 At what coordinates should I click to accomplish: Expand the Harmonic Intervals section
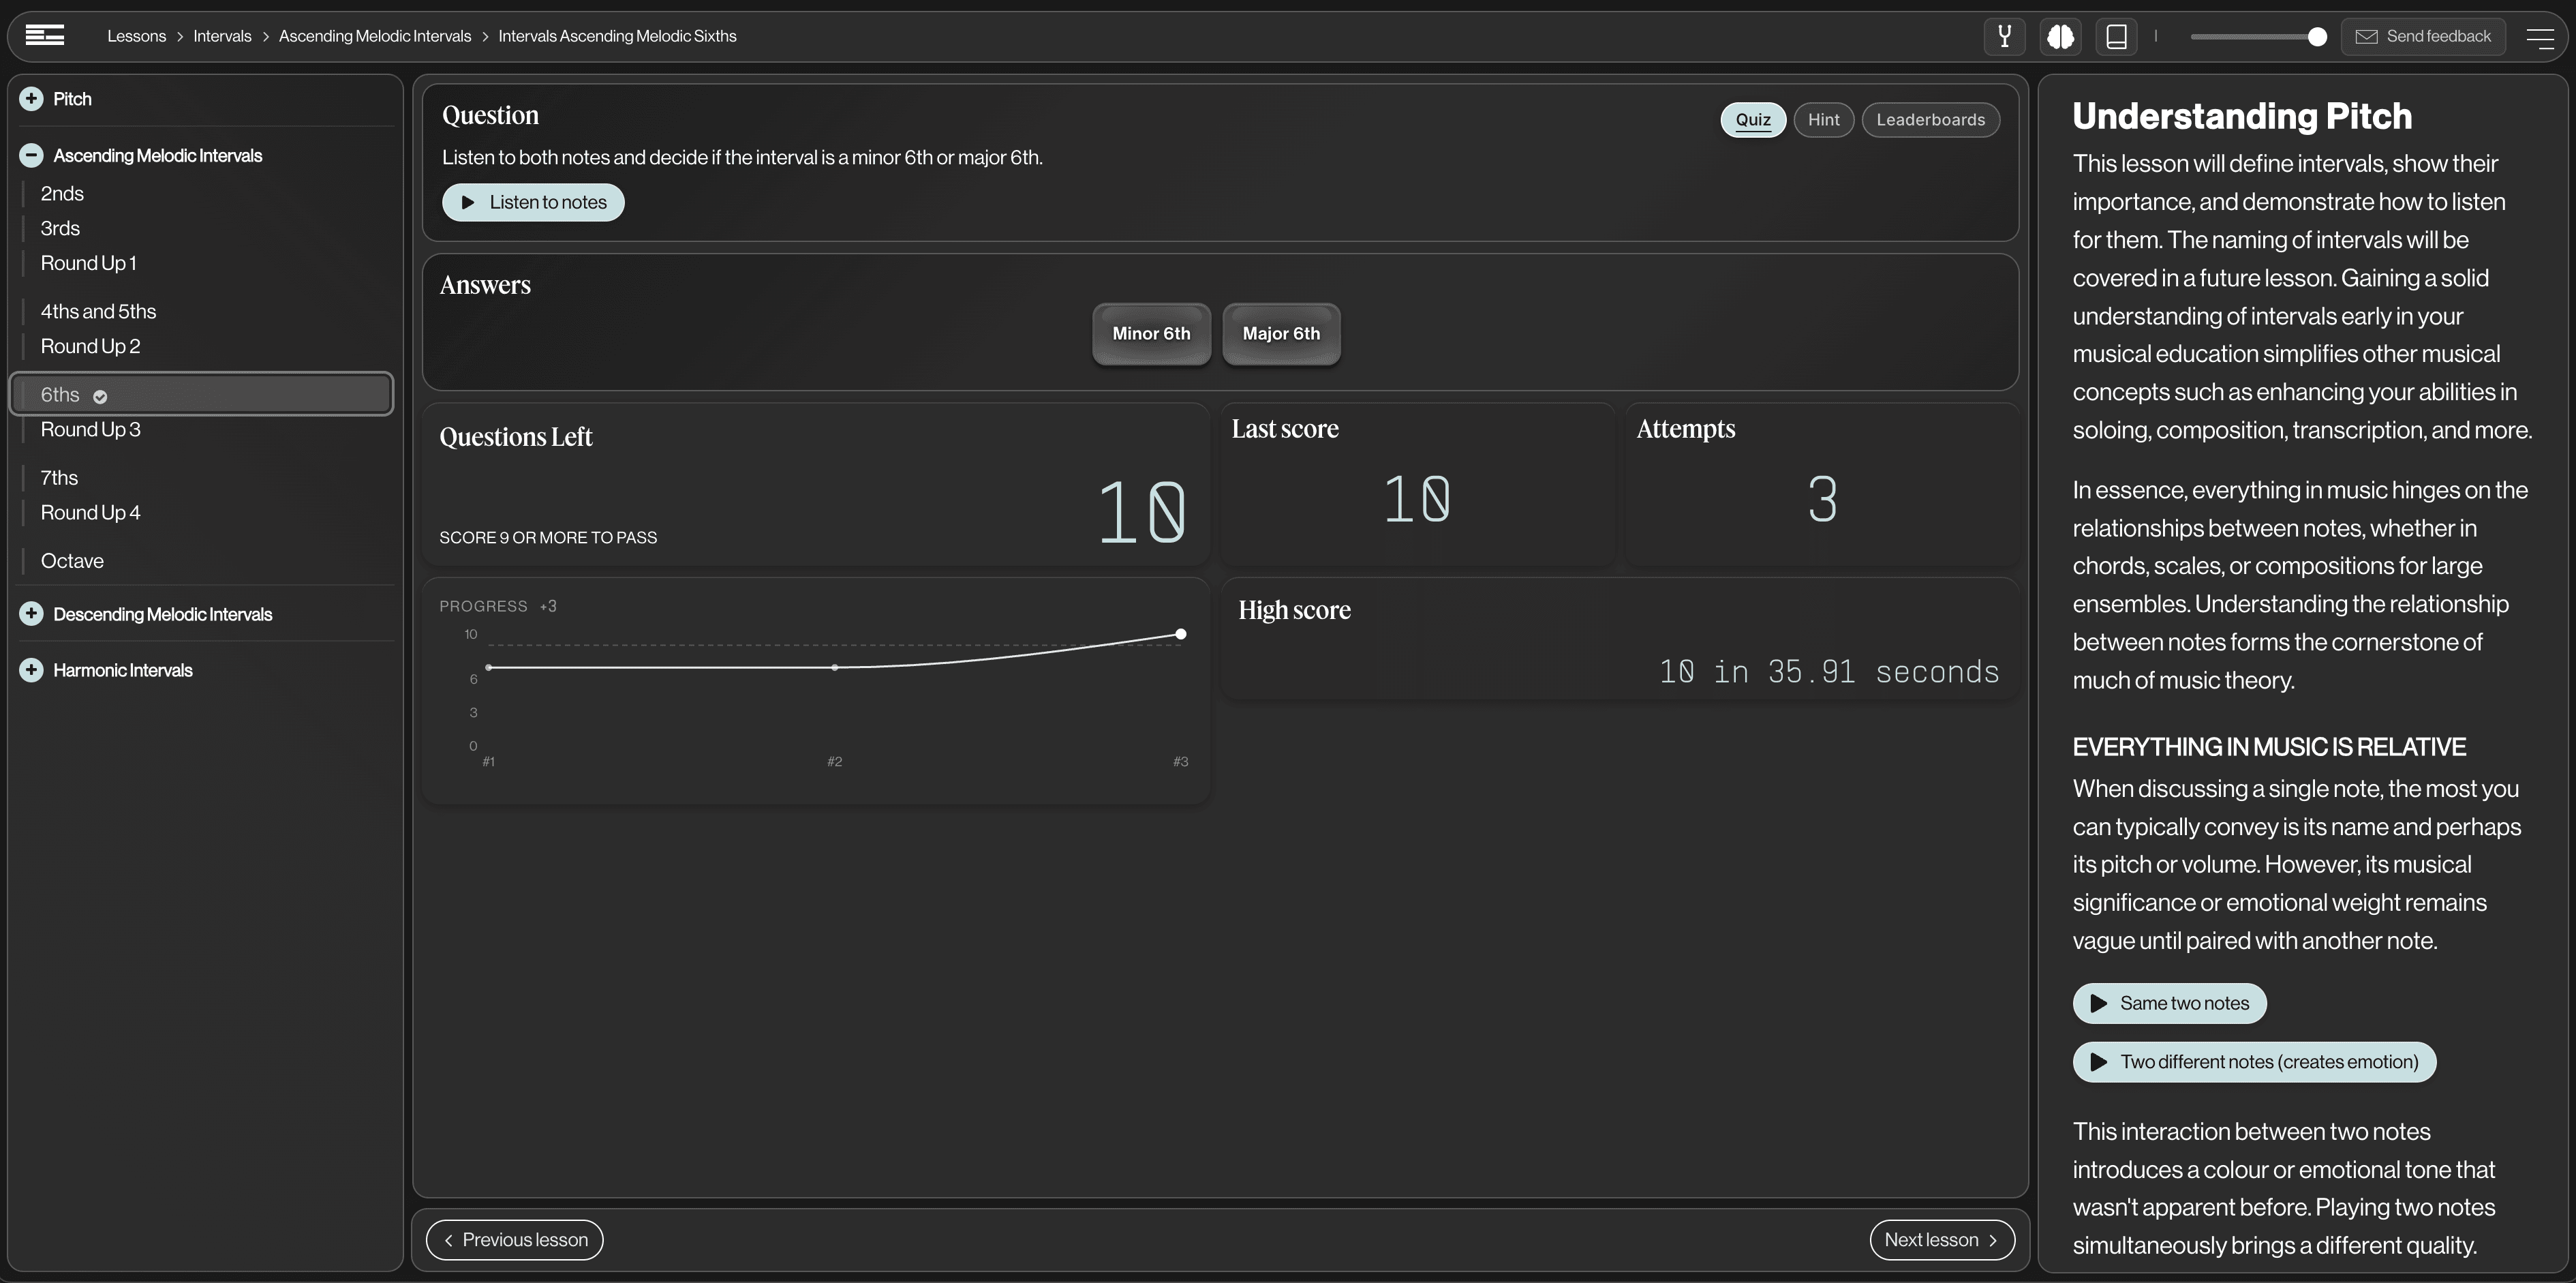pos(31,669)
